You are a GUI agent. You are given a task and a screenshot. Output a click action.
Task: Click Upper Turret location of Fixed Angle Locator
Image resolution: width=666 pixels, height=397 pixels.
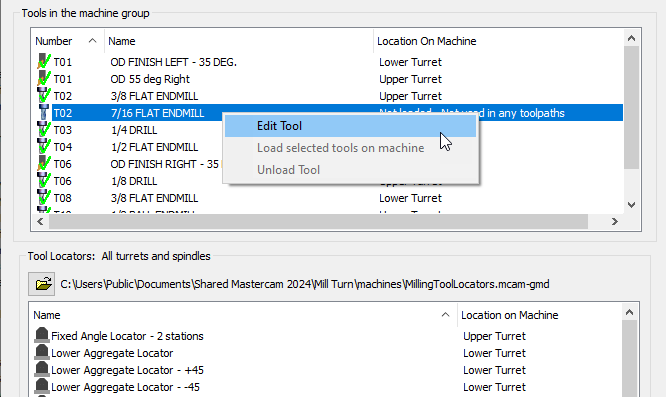click(x=494, y=336)
